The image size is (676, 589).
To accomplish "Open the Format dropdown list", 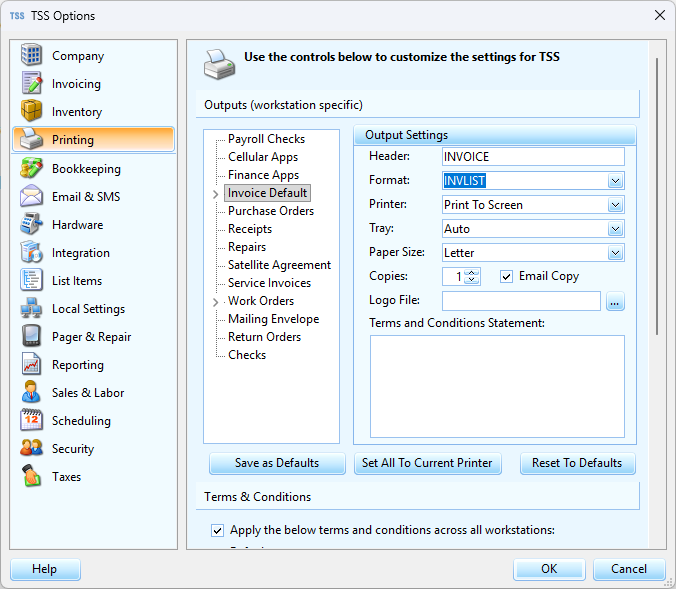I will tap(615, 181).
